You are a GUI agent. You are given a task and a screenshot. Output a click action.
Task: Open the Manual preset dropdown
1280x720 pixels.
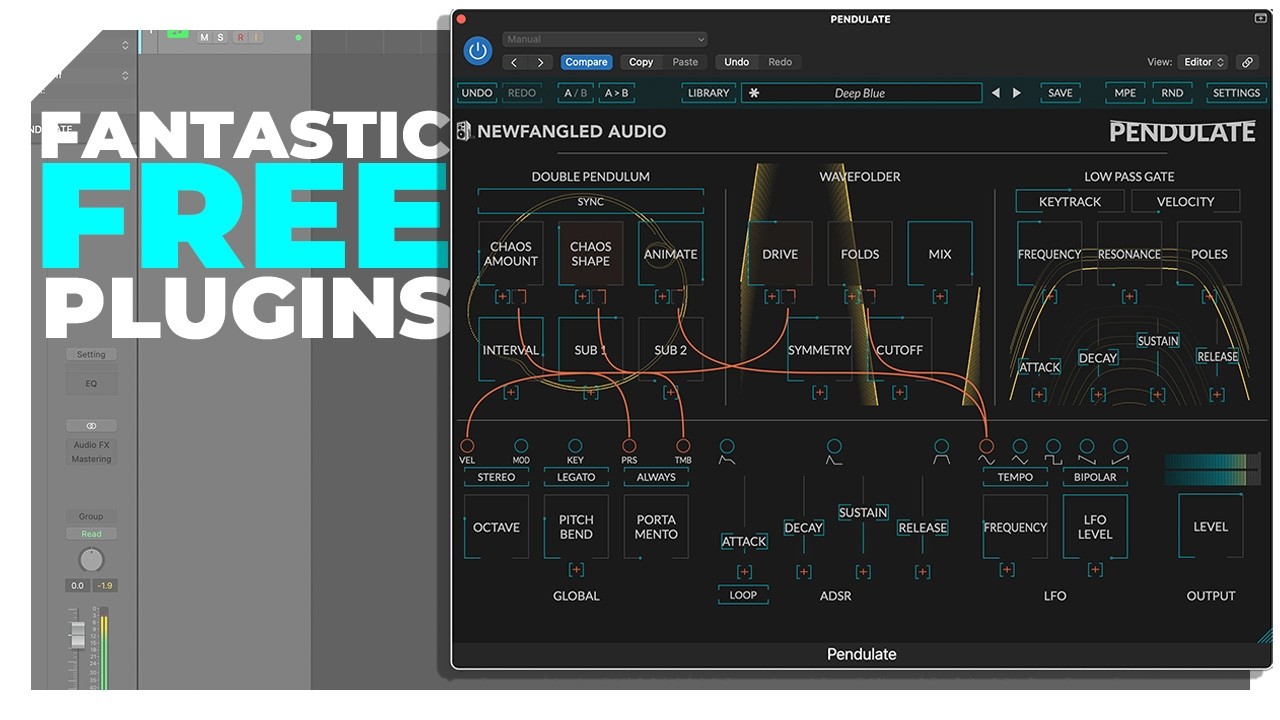click(605, 39)
